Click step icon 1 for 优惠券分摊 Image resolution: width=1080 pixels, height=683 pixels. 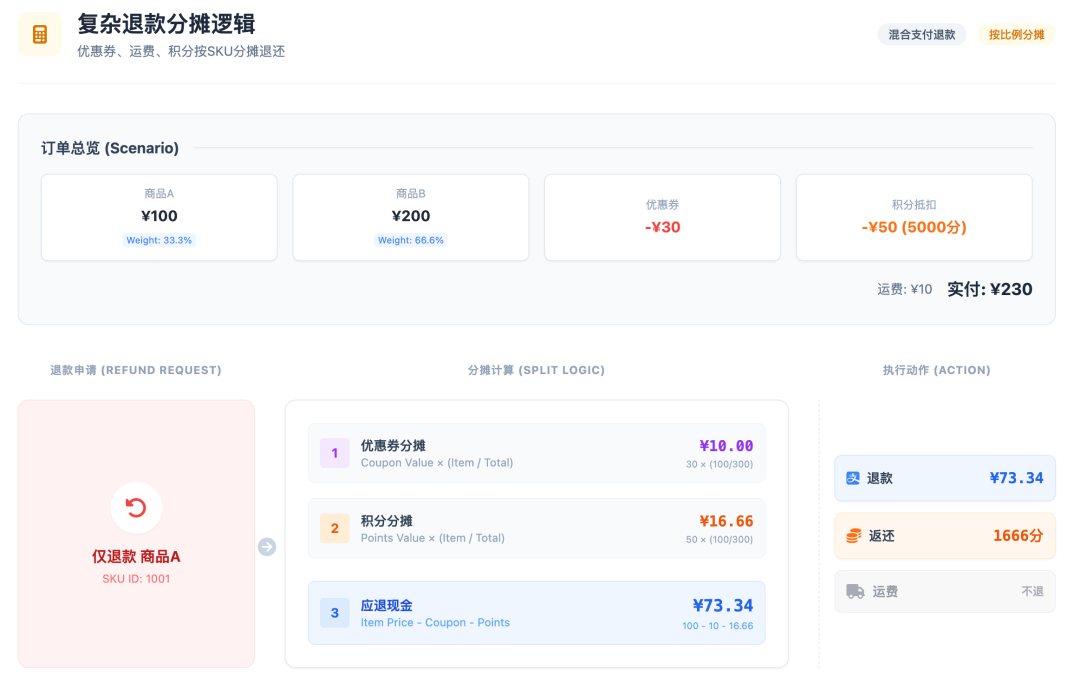coord(334,453)
